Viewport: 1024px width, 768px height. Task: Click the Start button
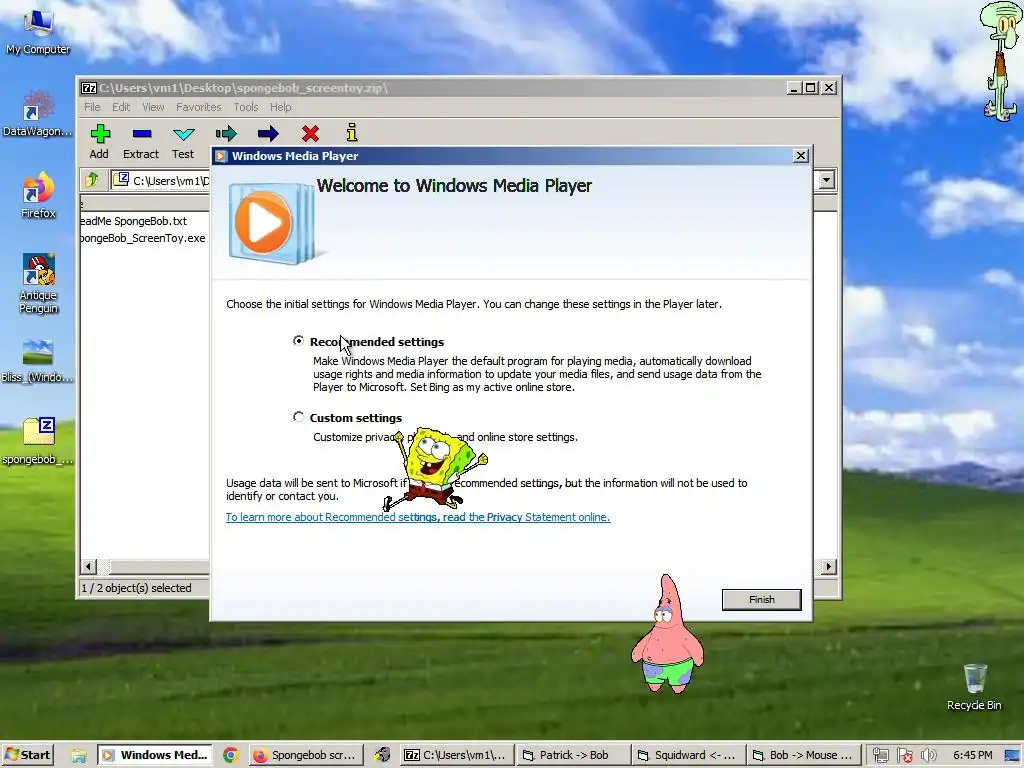tap(27, 755)
